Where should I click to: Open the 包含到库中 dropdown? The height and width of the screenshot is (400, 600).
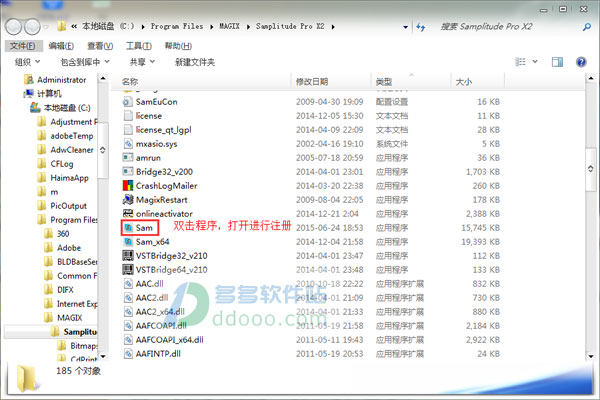[85, 62]
